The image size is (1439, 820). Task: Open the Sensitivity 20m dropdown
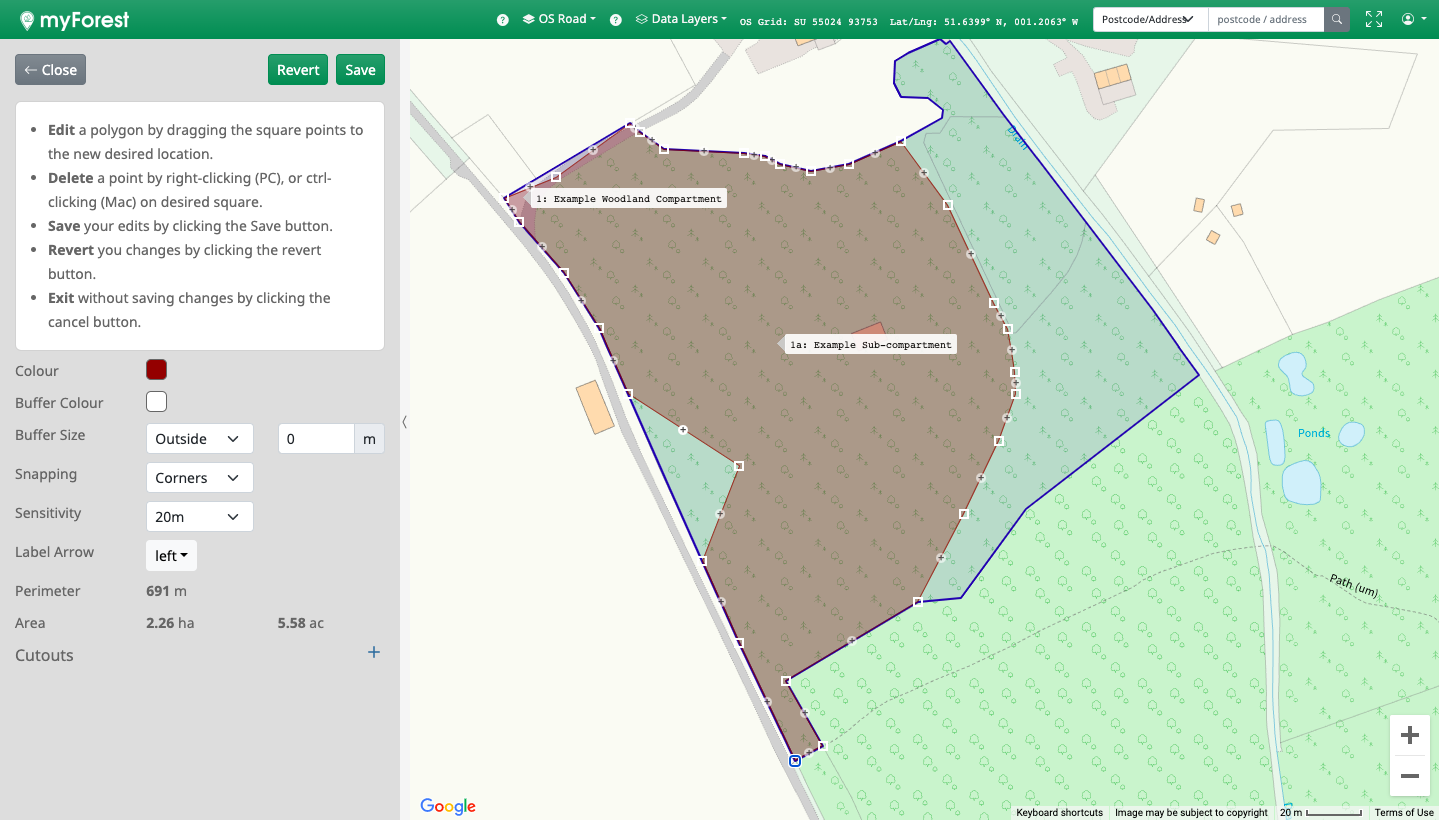pos(199,517)
